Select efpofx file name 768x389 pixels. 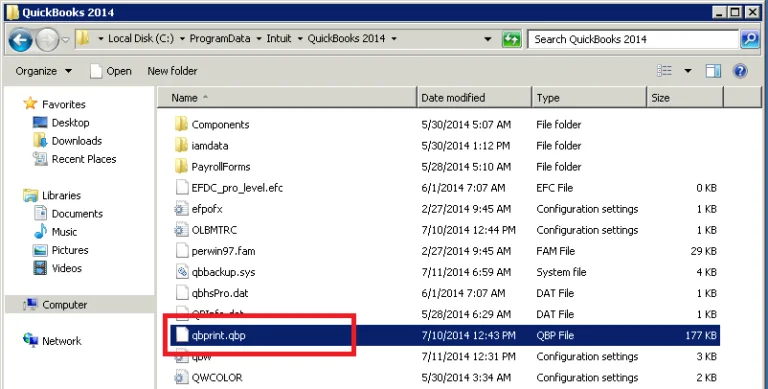[x=207, y=209]
